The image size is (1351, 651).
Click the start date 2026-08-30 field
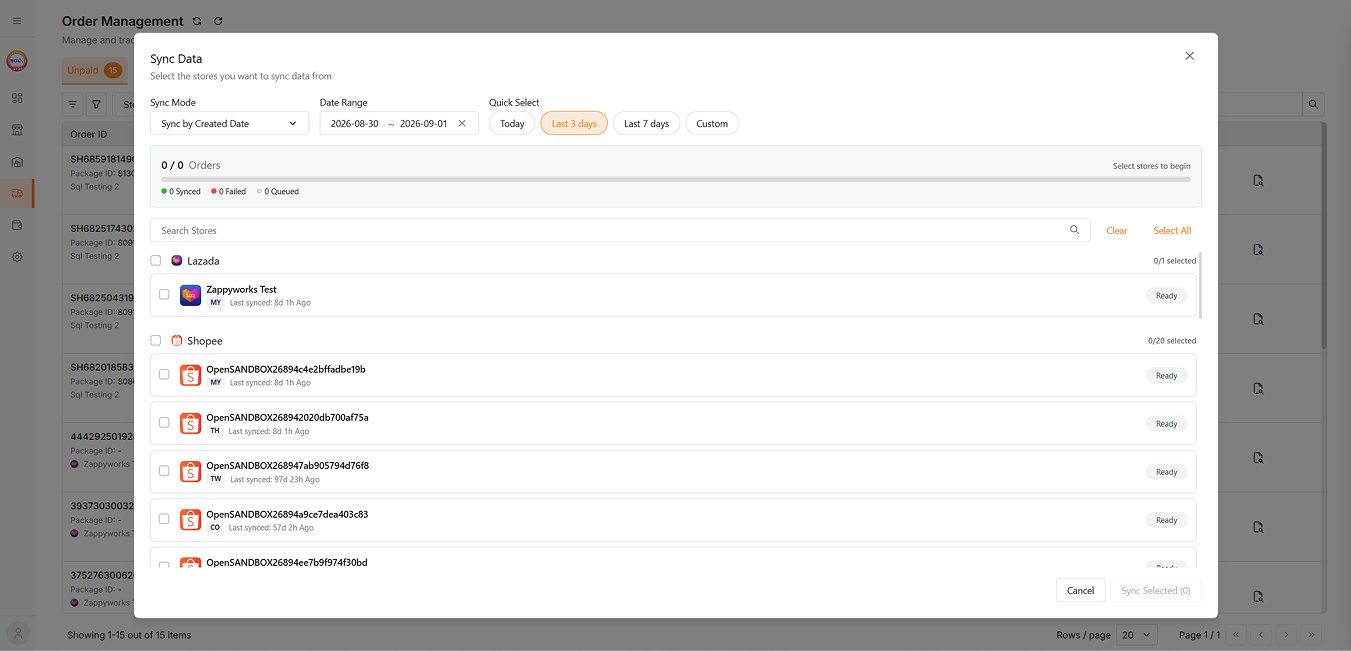355,124
